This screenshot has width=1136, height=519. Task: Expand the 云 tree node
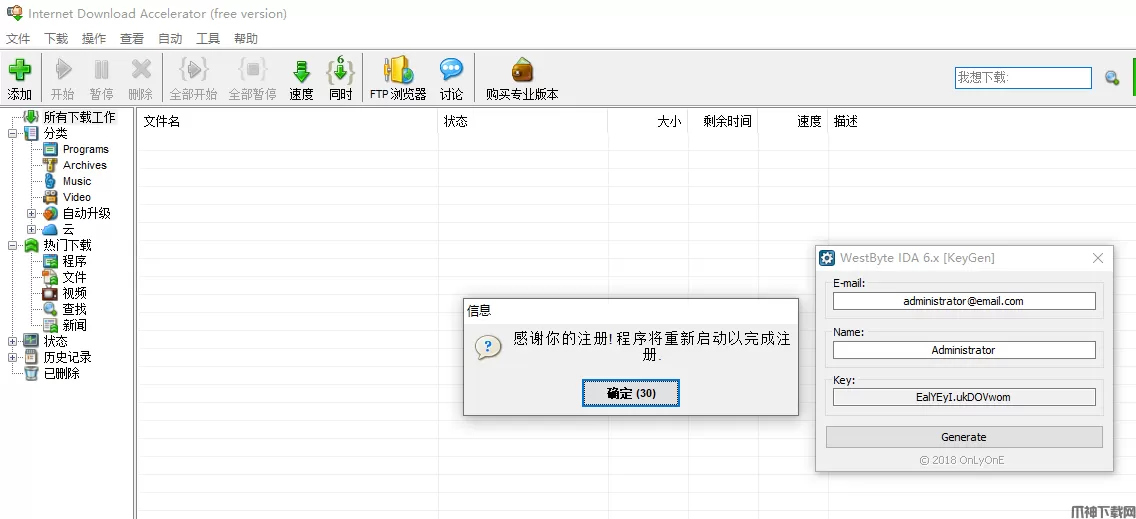(x=31, y=229)
